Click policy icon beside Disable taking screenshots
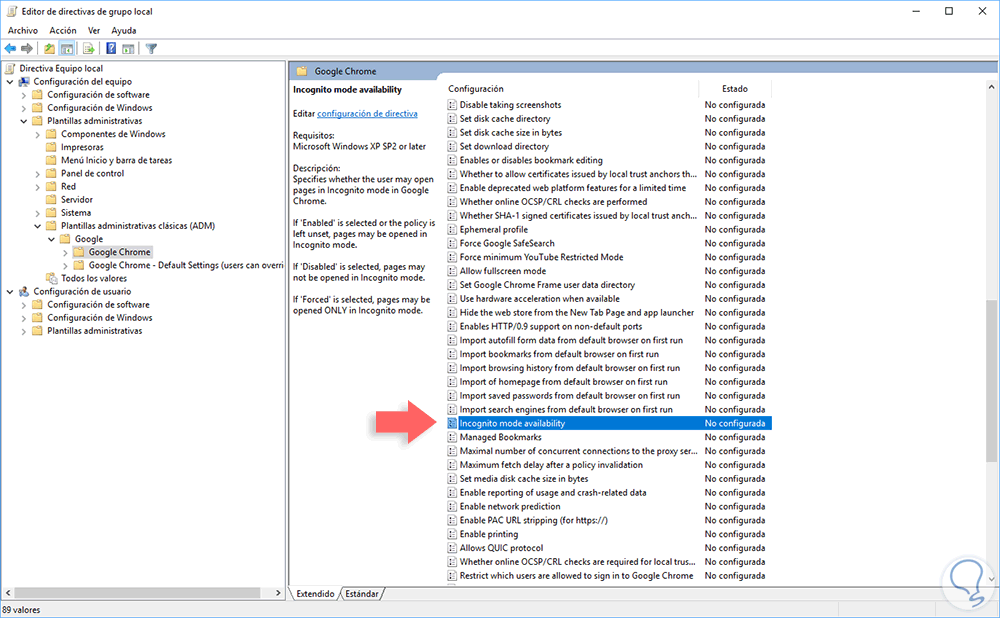 click(x=452, y=105)
